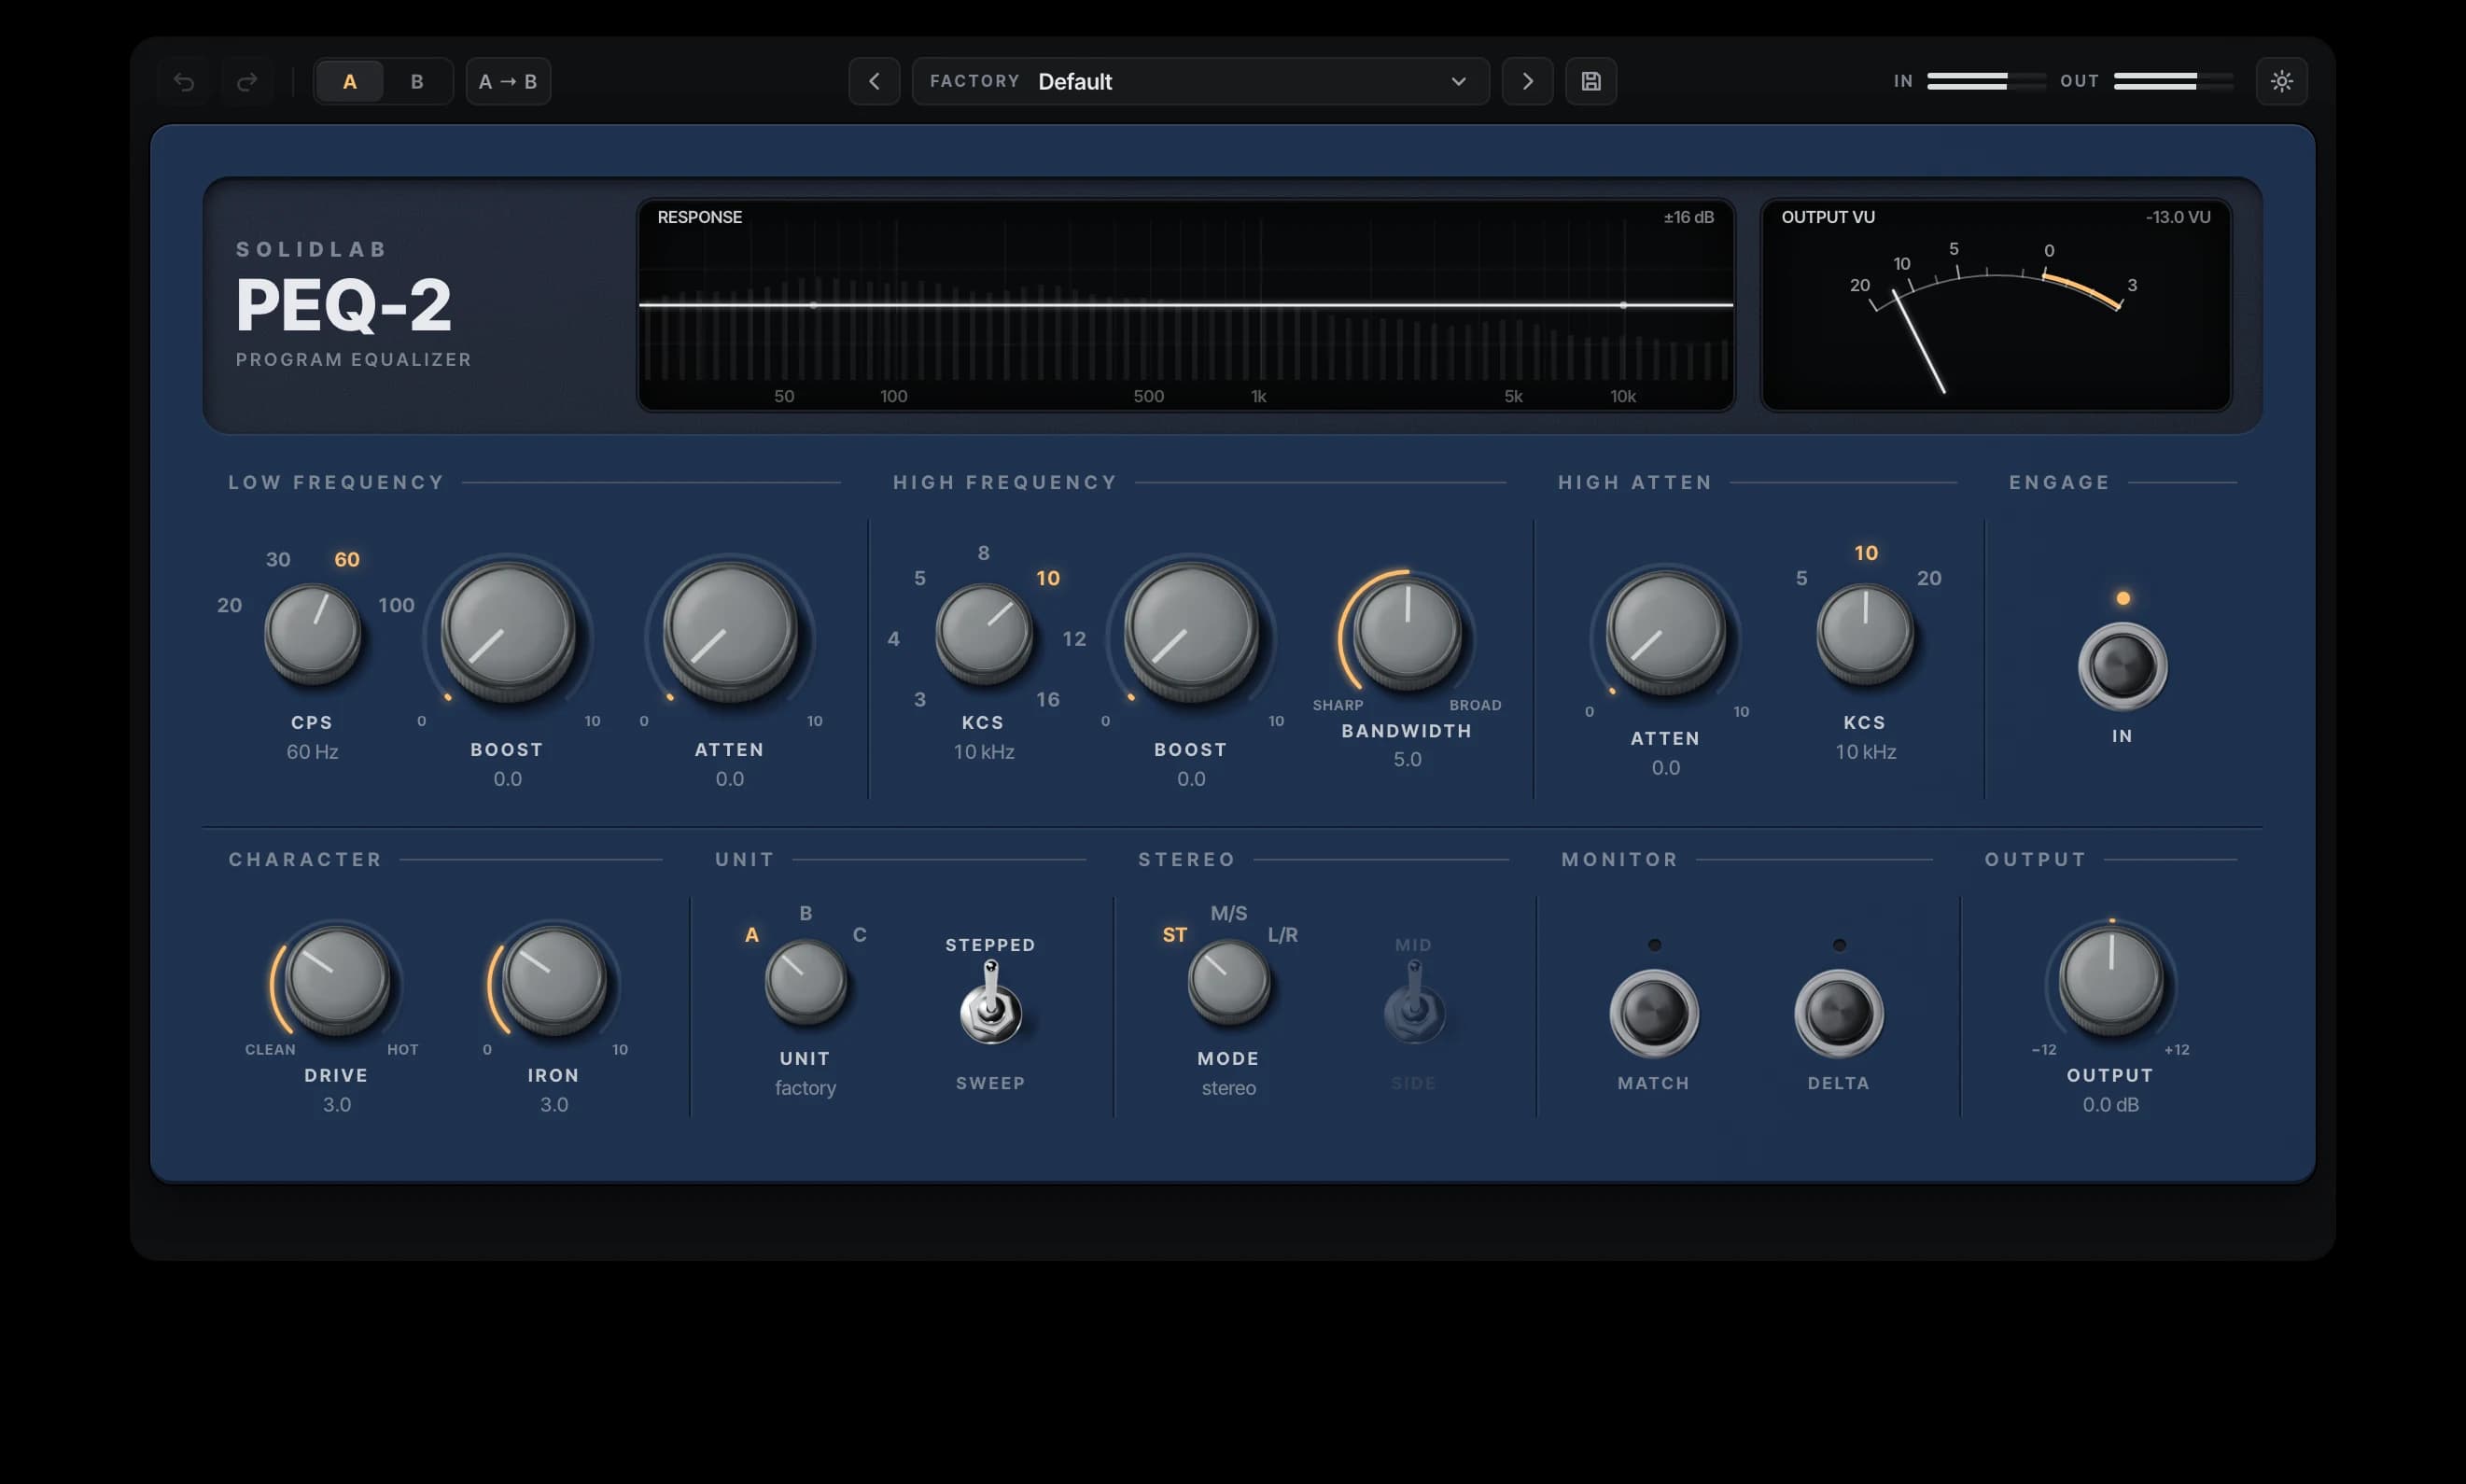Flip the MID/SIDE toggle switch
The height and width of the screenshot is (1484, 2466).
point(1414,1004)
